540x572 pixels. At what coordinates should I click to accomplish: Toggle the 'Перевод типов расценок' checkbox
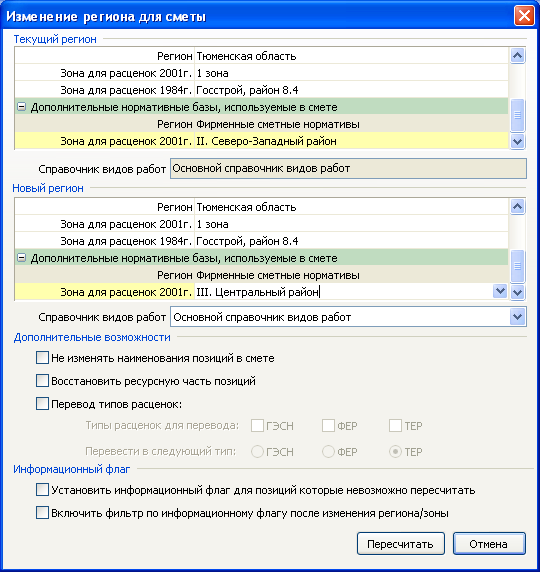tap(42, 404)
